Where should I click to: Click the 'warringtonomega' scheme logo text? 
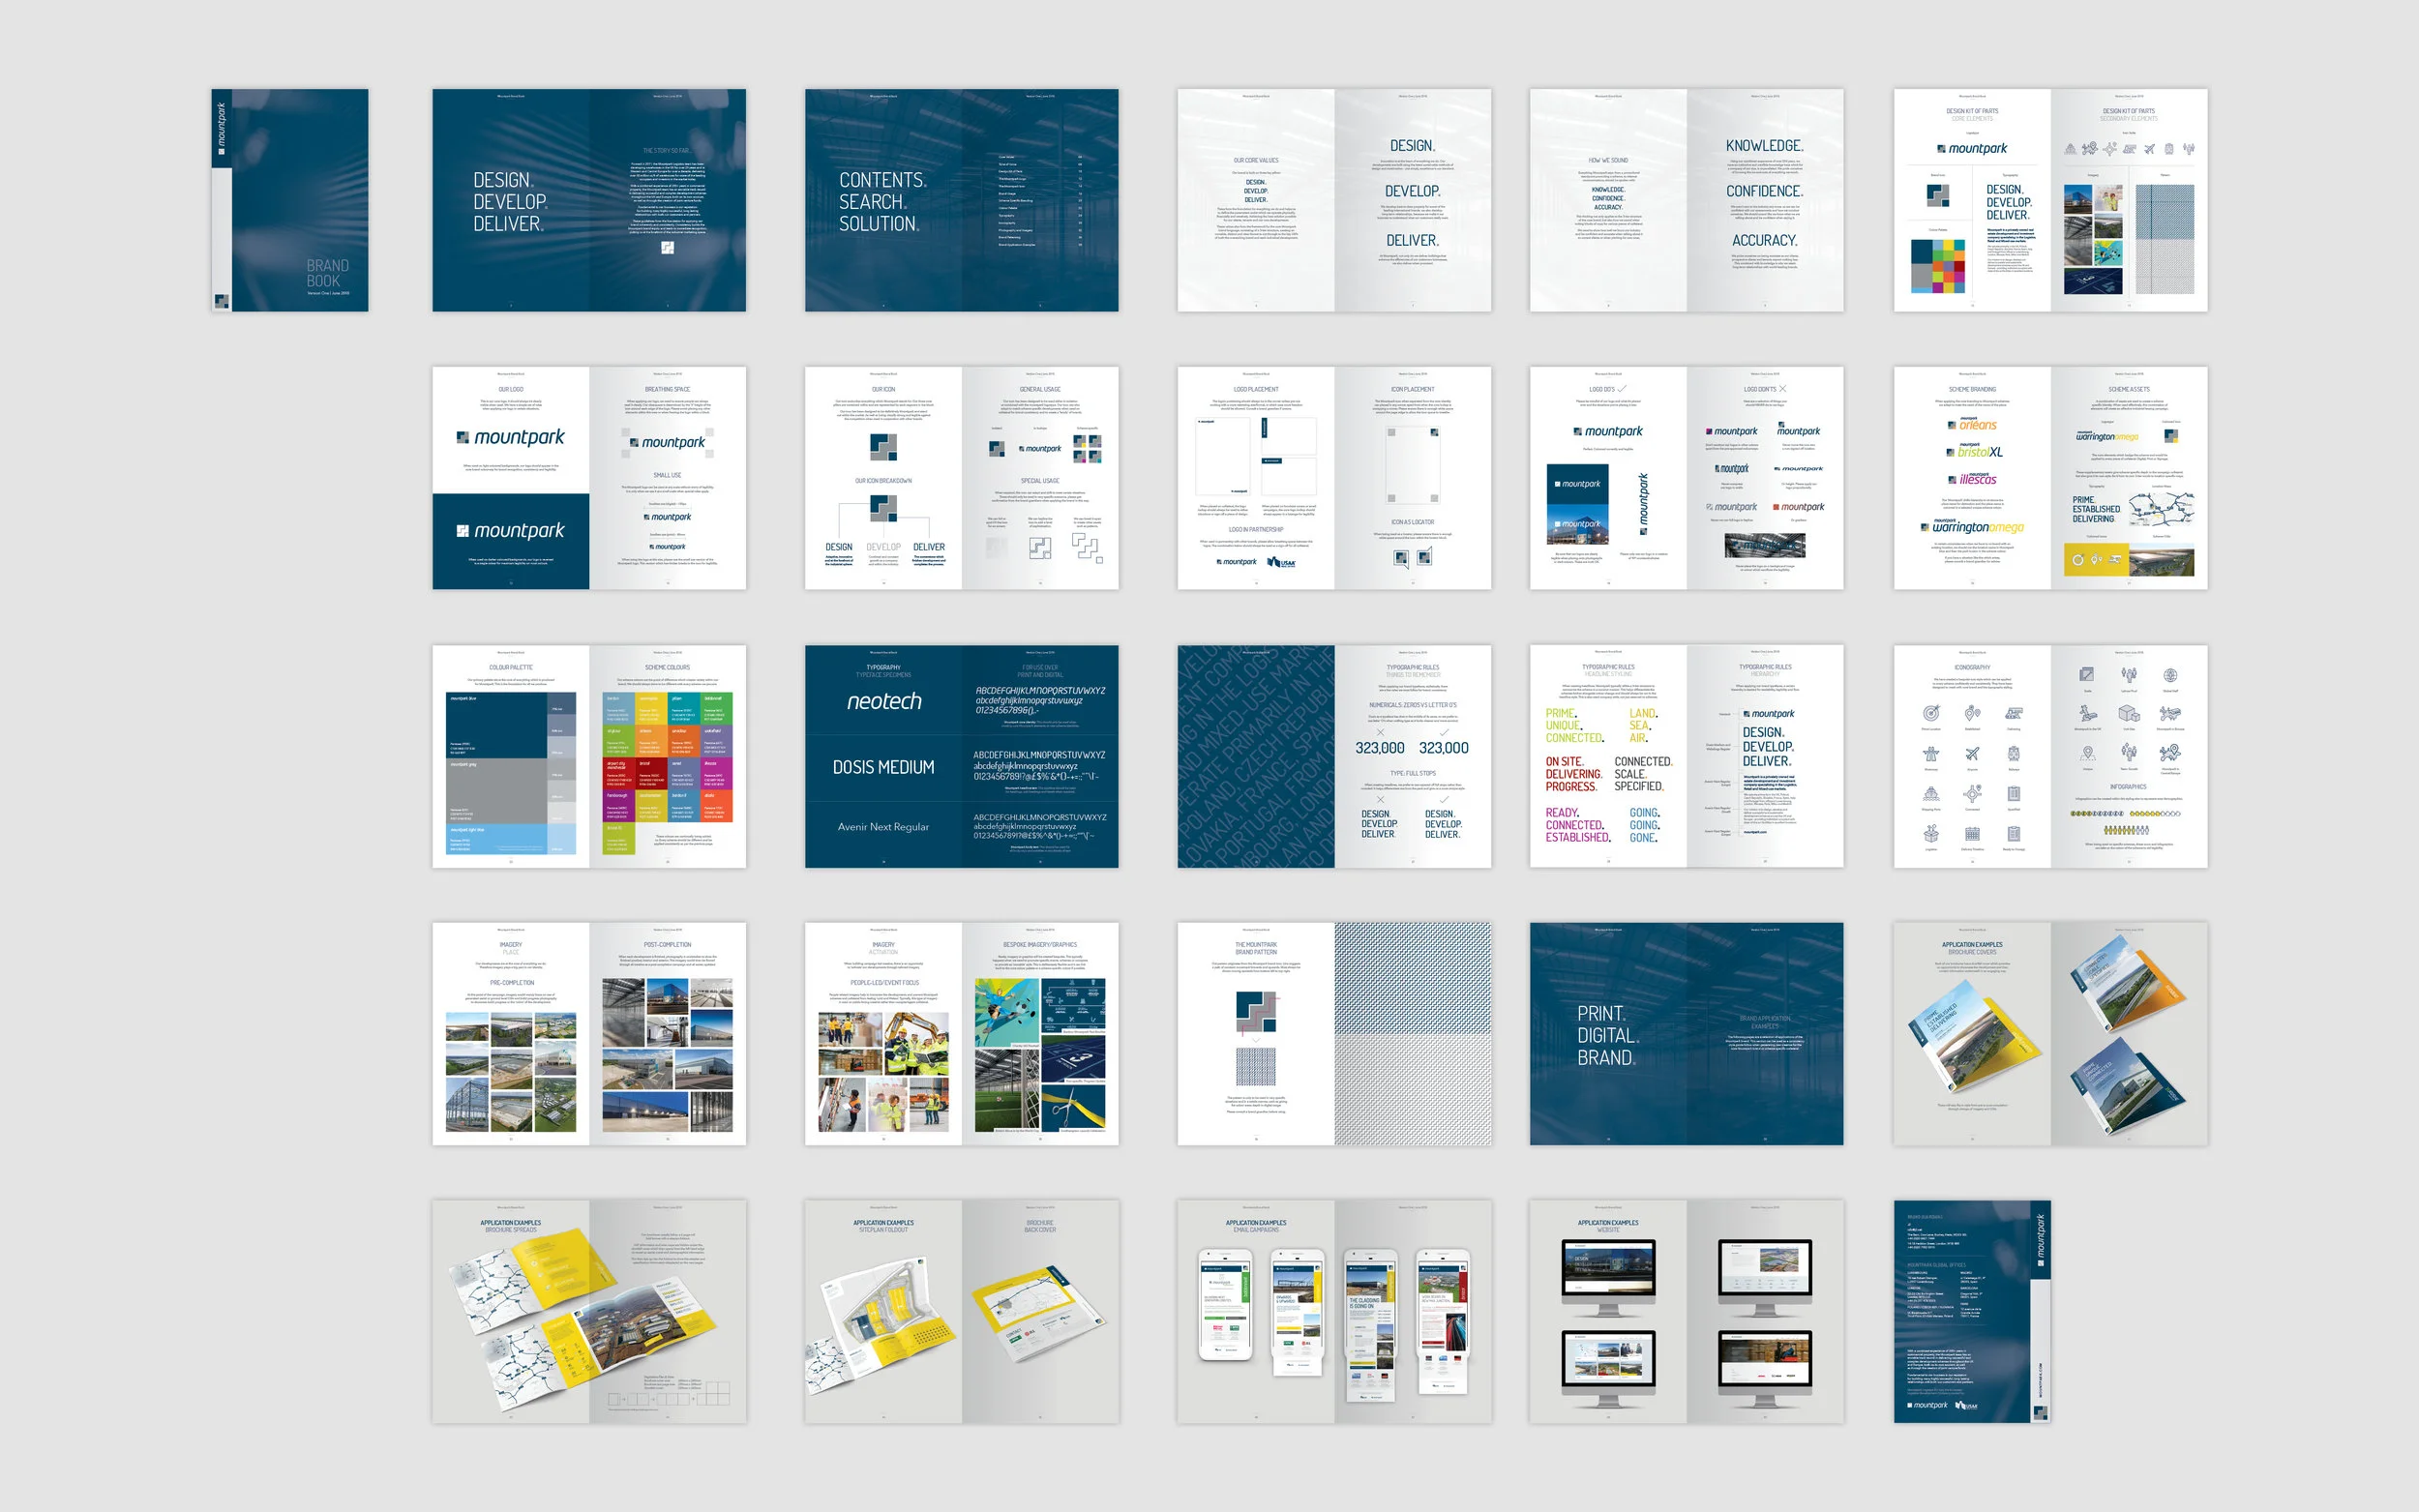(1978, 527)
